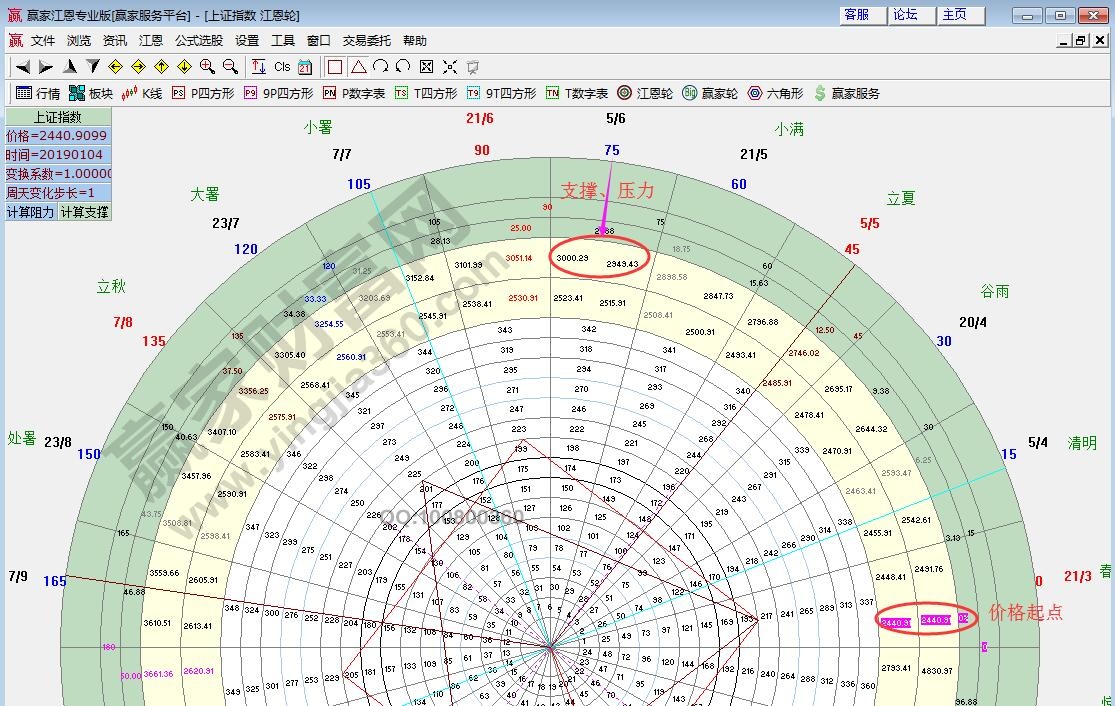Click the yellow left arrow diamond icon

click(115, 67)
